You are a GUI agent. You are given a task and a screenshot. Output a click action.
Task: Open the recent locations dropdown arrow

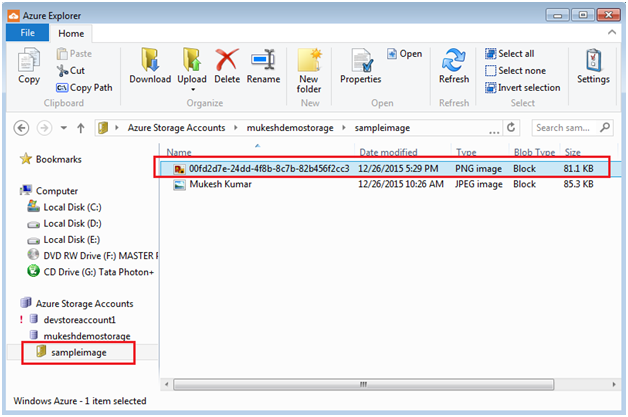tap(64, 128)
